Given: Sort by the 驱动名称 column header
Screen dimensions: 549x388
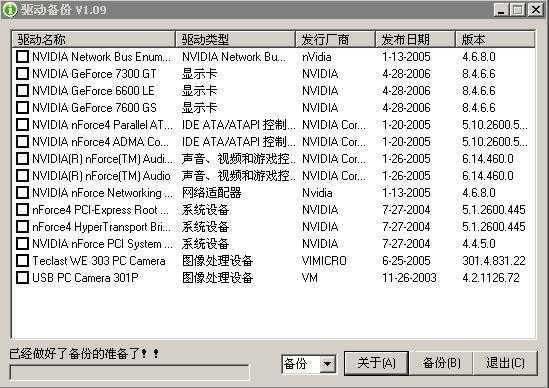Looking at the screenshot, I should pos(93,39).
